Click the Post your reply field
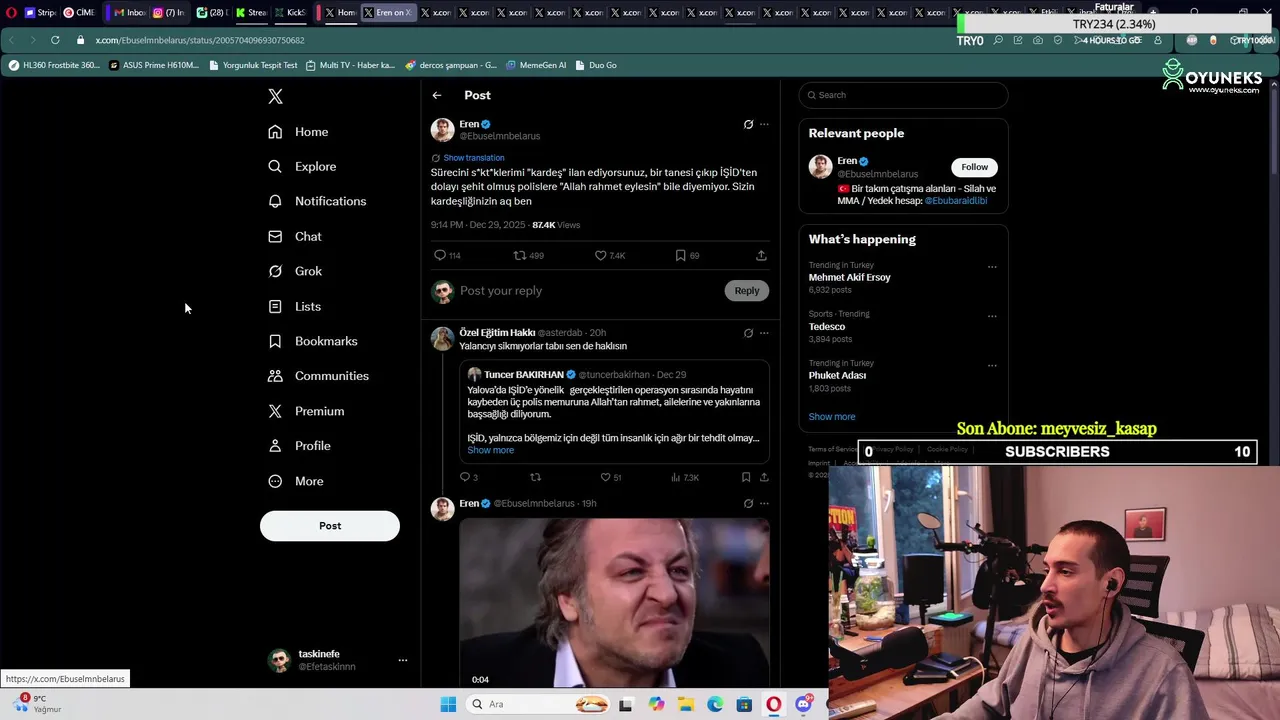 pyautogui.click(x=588, y=291)
